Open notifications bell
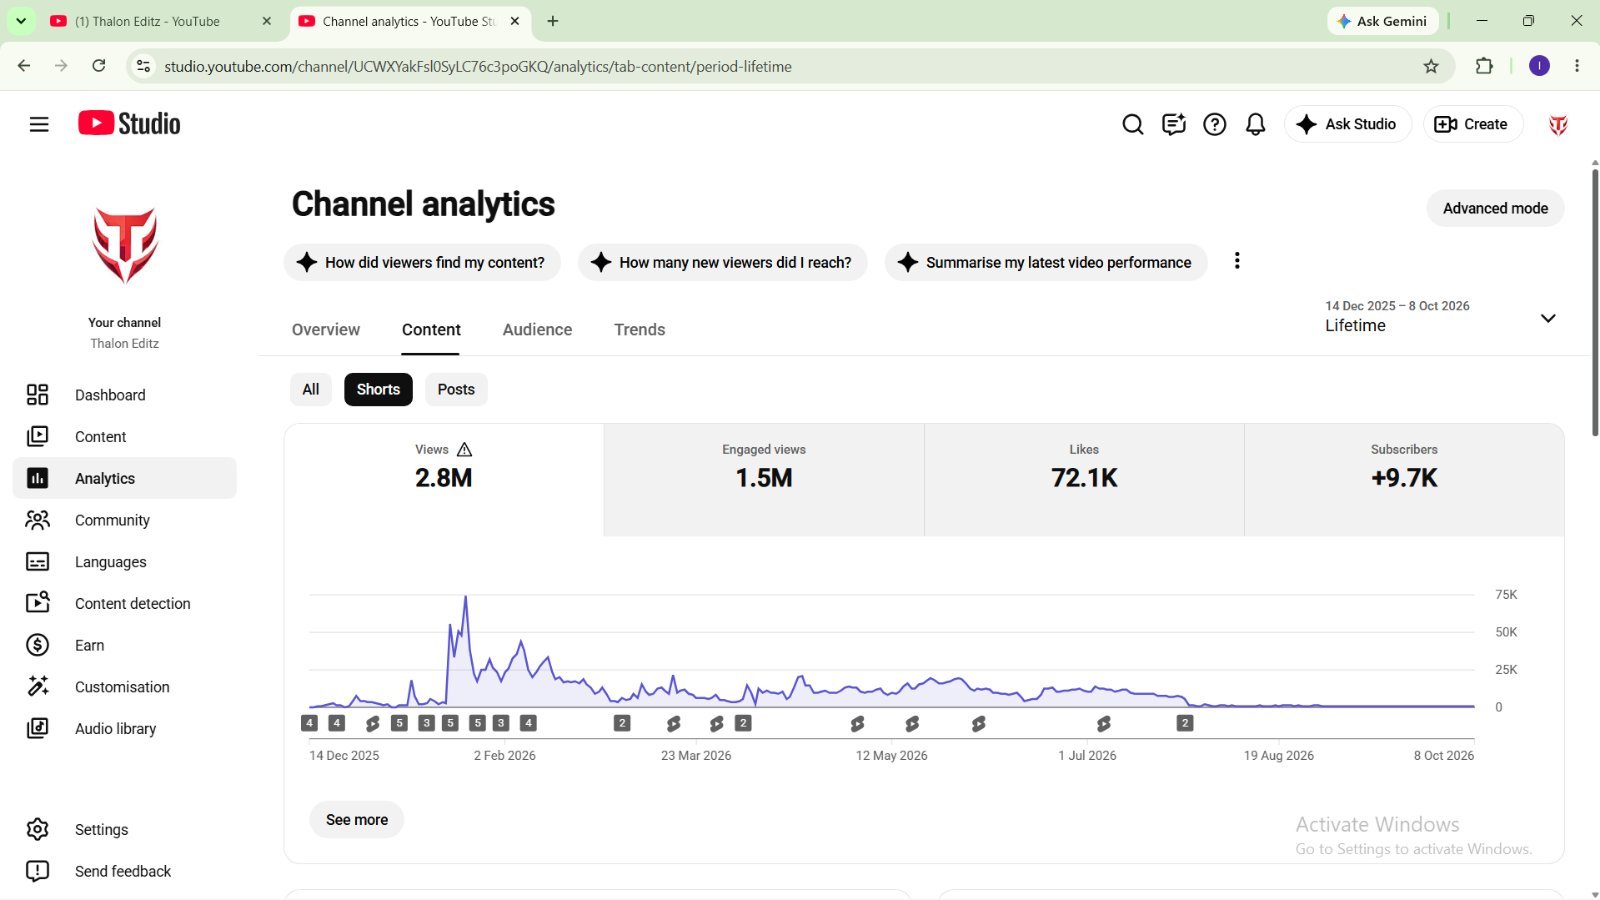The height and width of the screenshot is (900, 1600). tap(1255, 124)
